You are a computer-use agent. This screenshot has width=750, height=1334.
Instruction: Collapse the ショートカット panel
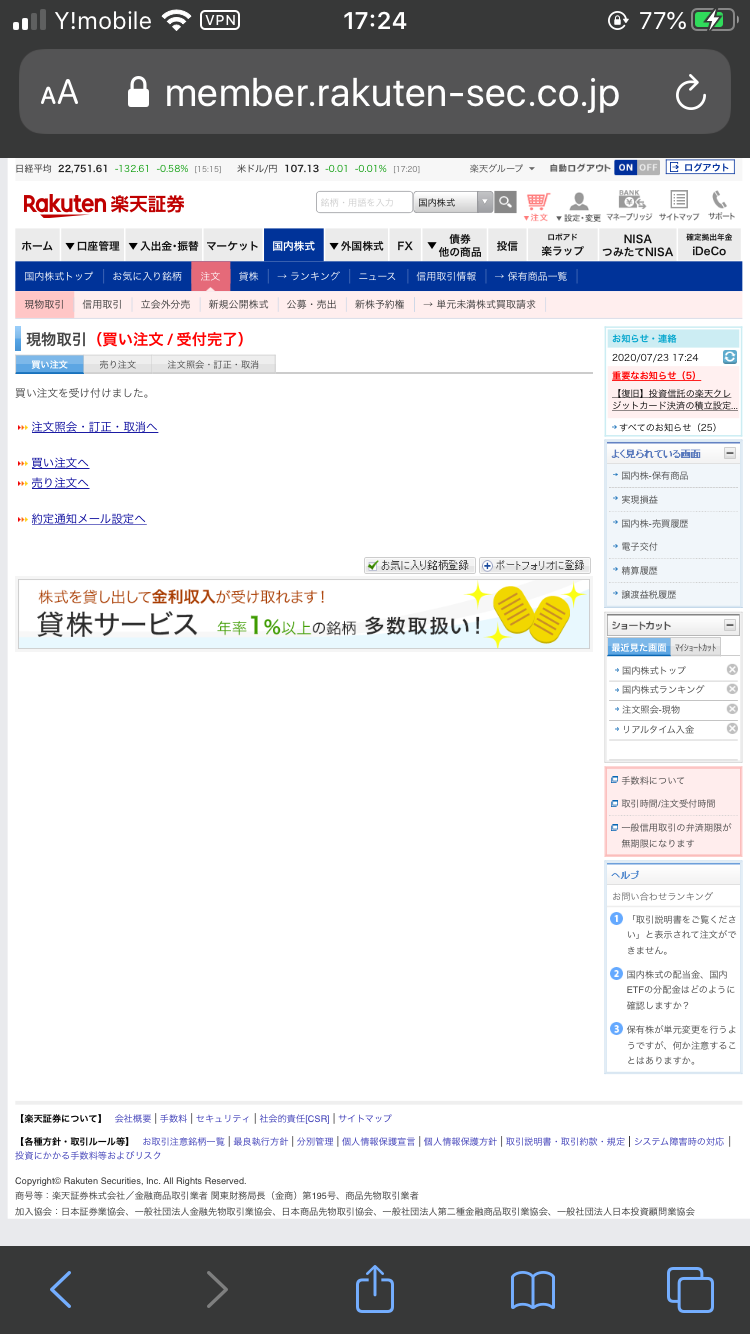pyautogui.click(x=730, y=625)
